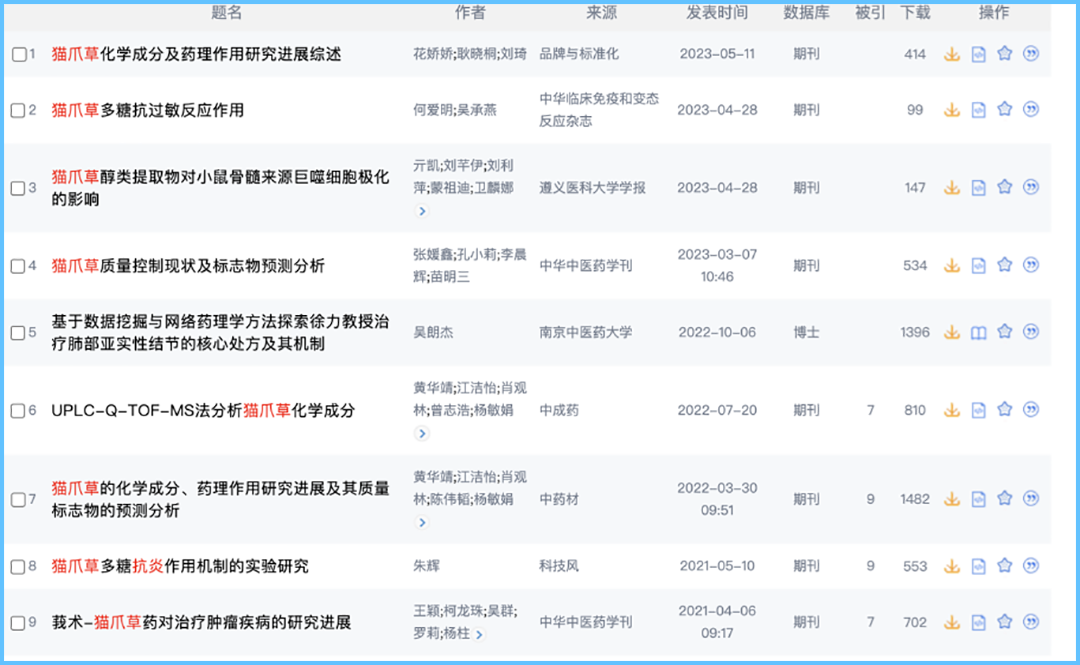Open author link 吴朗杰
The height and width of the screenshot is (665, 1080).
tap(433, 332)
